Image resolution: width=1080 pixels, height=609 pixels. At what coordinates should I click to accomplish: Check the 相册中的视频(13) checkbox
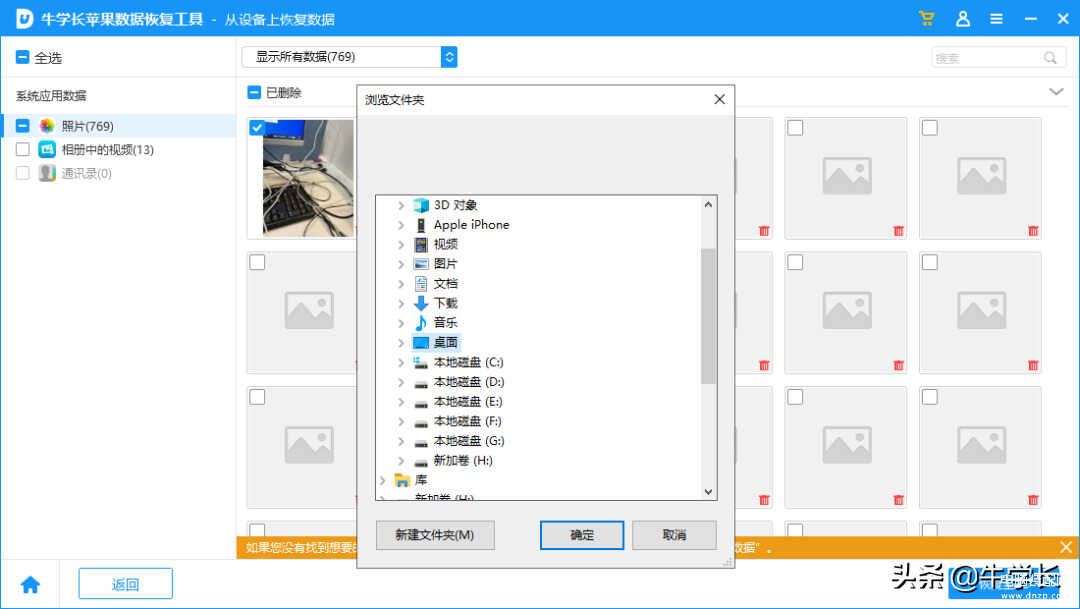(x=22, y=150)
